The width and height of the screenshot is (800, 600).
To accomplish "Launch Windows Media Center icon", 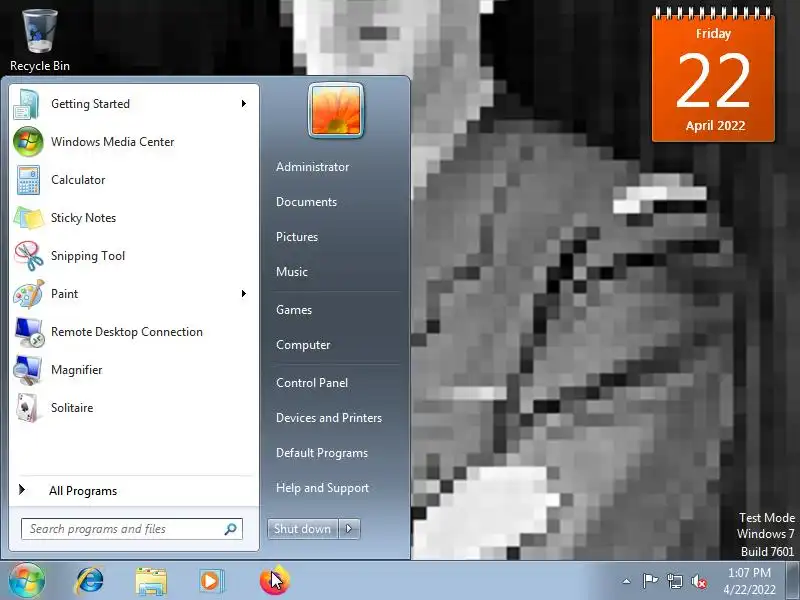I will click(x=28, y=142).
